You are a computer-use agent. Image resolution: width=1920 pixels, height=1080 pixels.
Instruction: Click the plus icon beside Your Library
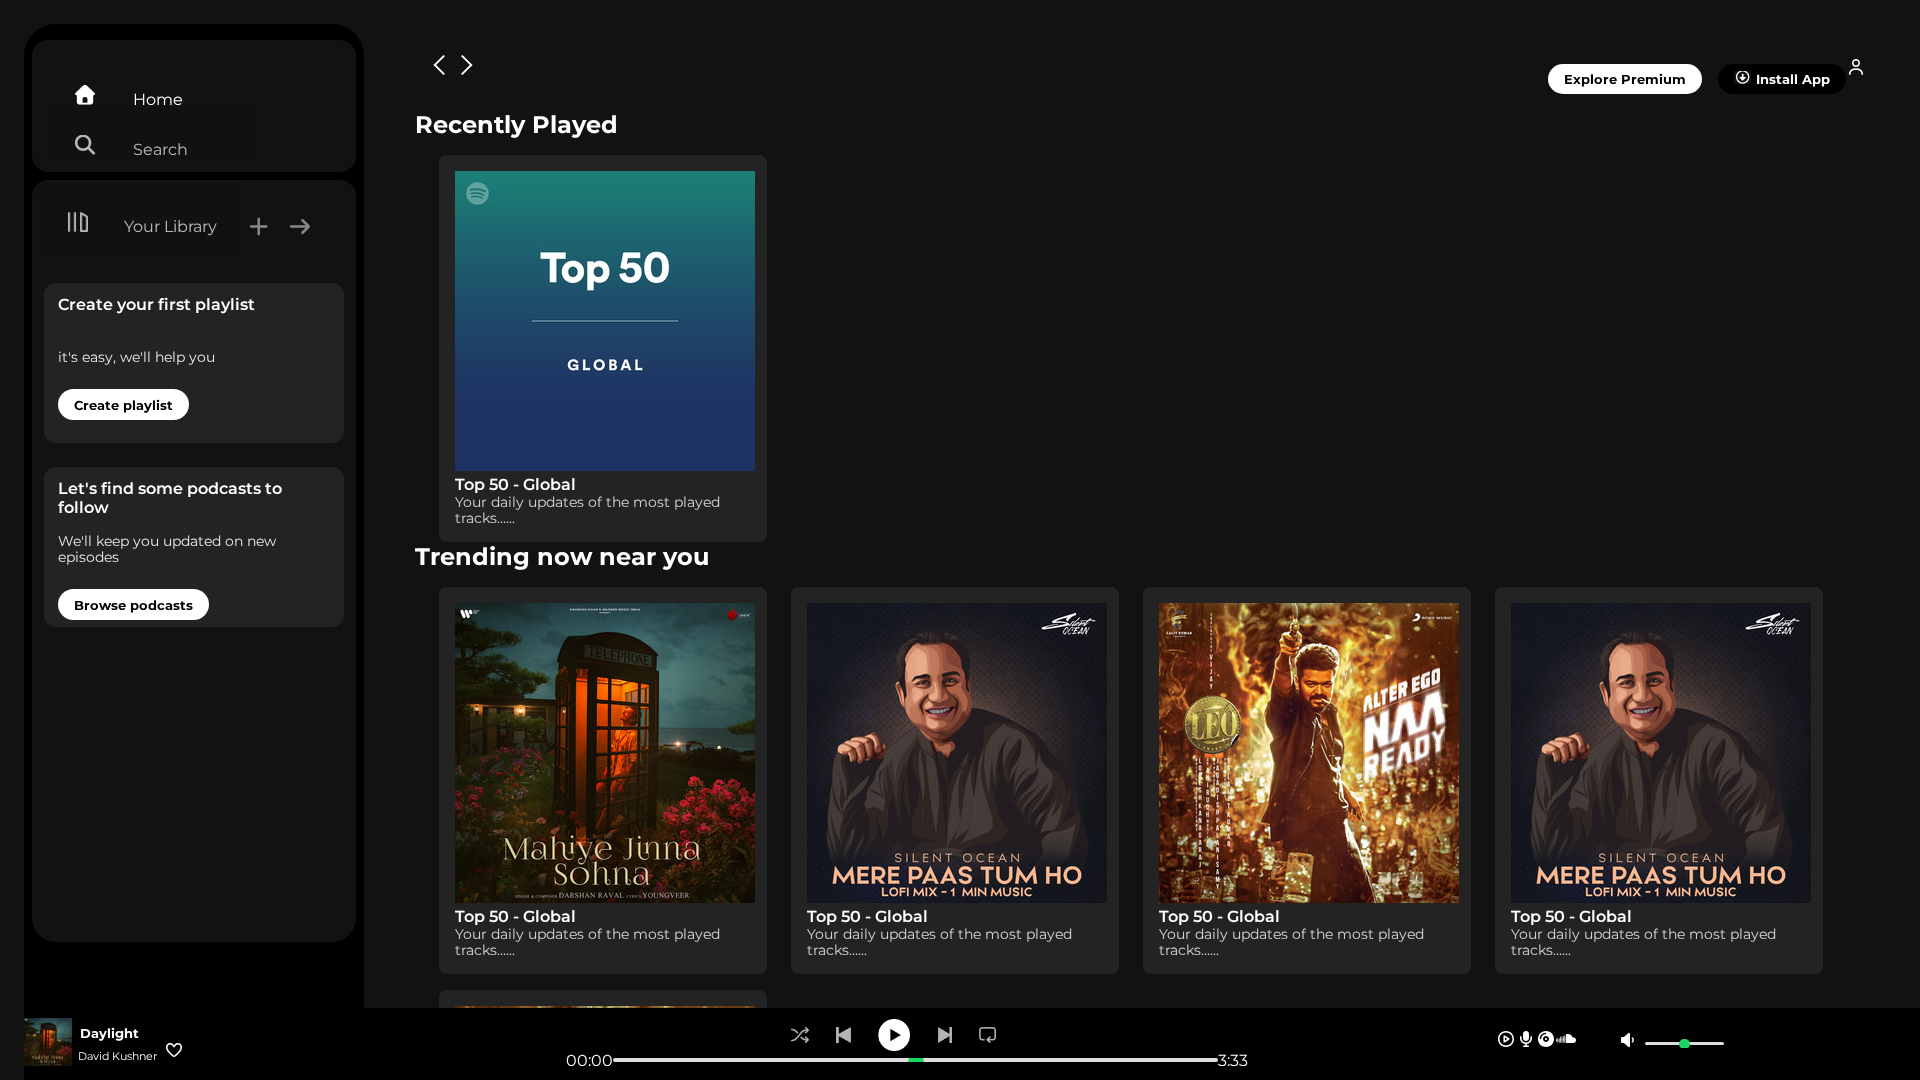click(x=258, y=227)
